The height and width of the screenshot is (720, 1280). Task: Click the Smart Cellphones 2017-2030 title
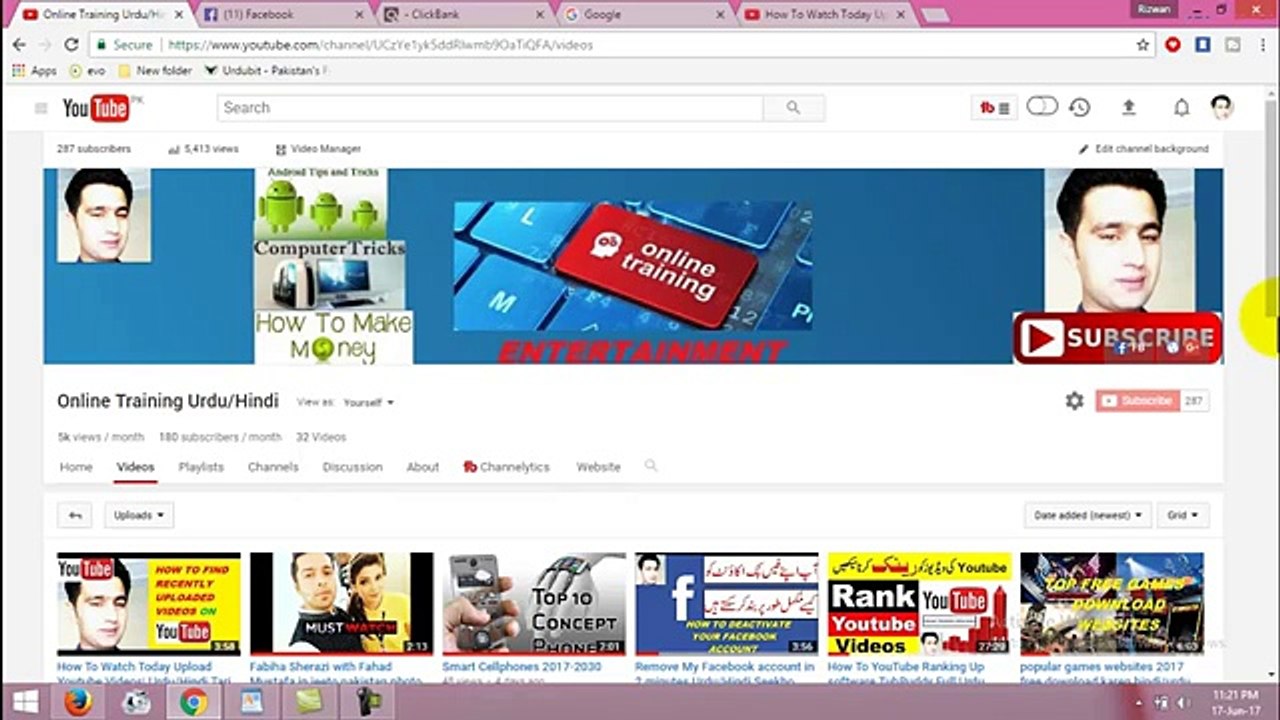[x=521, y=666]
